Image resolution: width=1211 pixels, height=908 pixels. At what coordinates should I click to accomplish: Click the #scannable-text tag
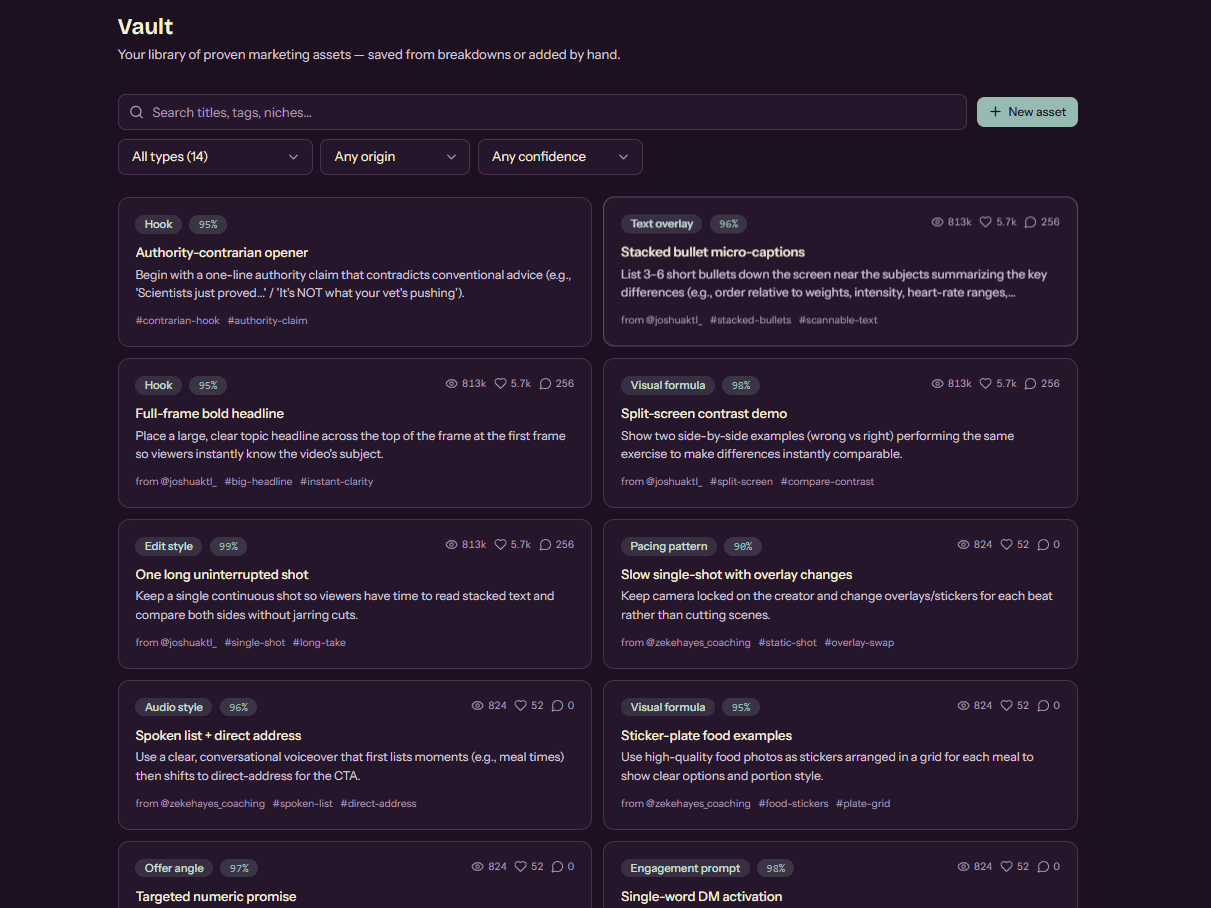(838, 320)
